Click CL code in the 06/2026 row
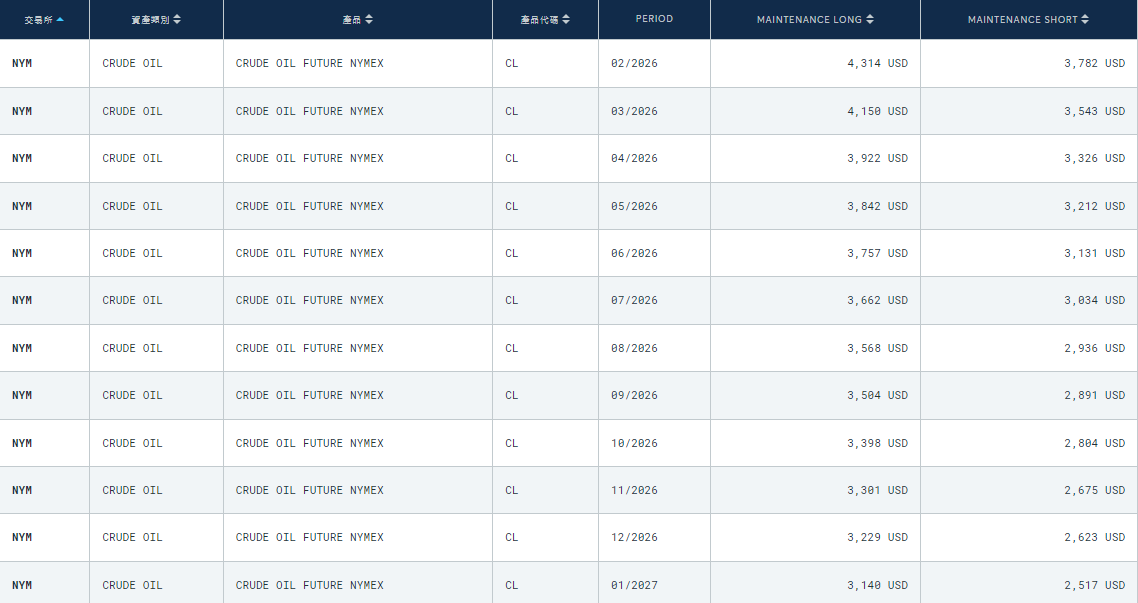Image resolution: width=1138 pixels, height=603 pixels. coord(511,253)
